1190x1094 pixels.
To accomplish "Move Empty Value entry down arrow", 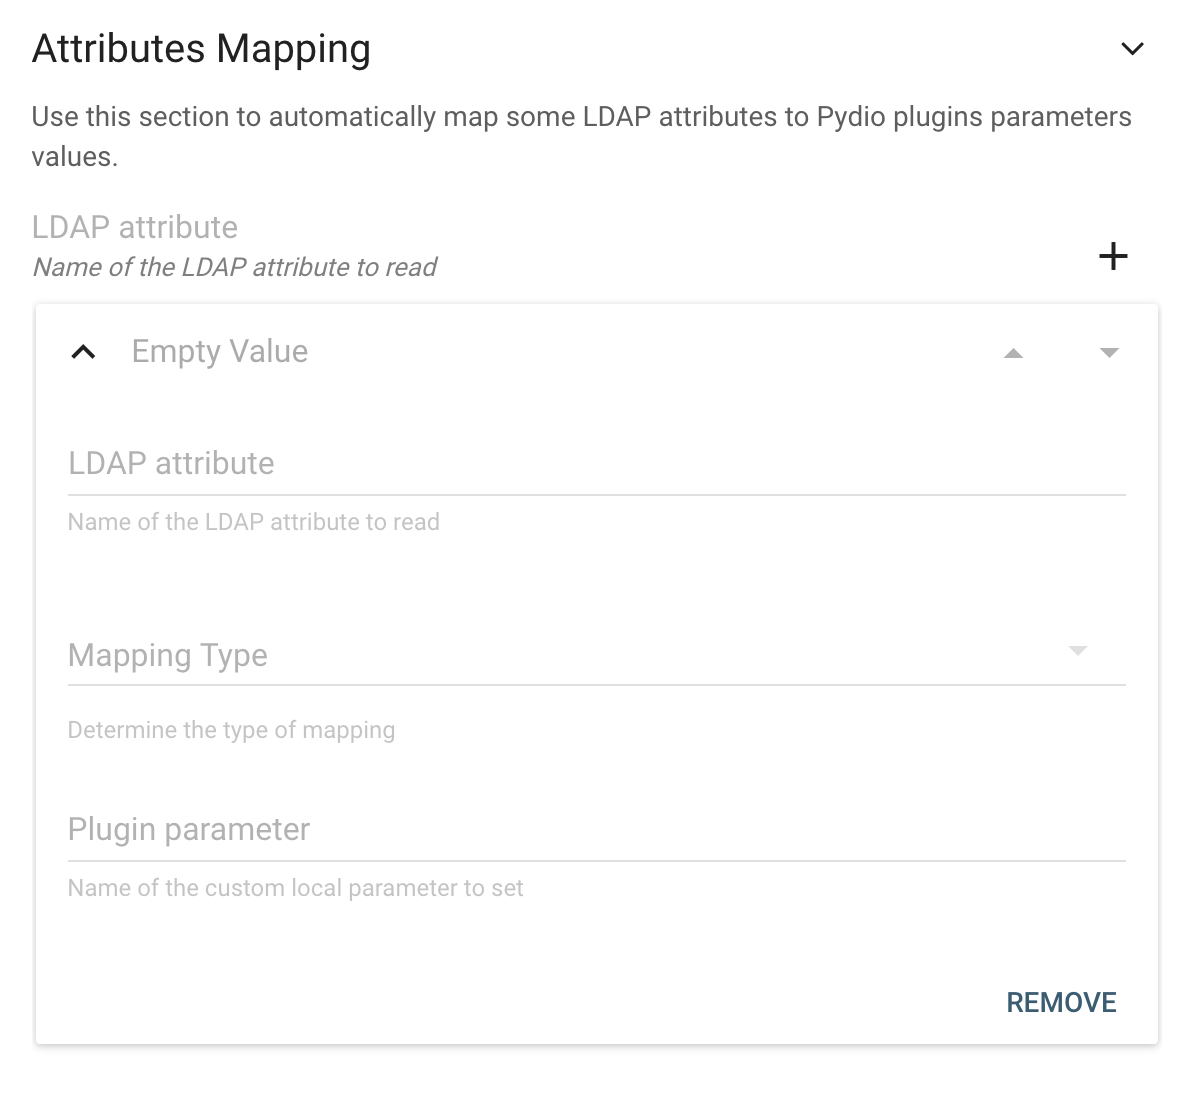I will coord(1109,353).
